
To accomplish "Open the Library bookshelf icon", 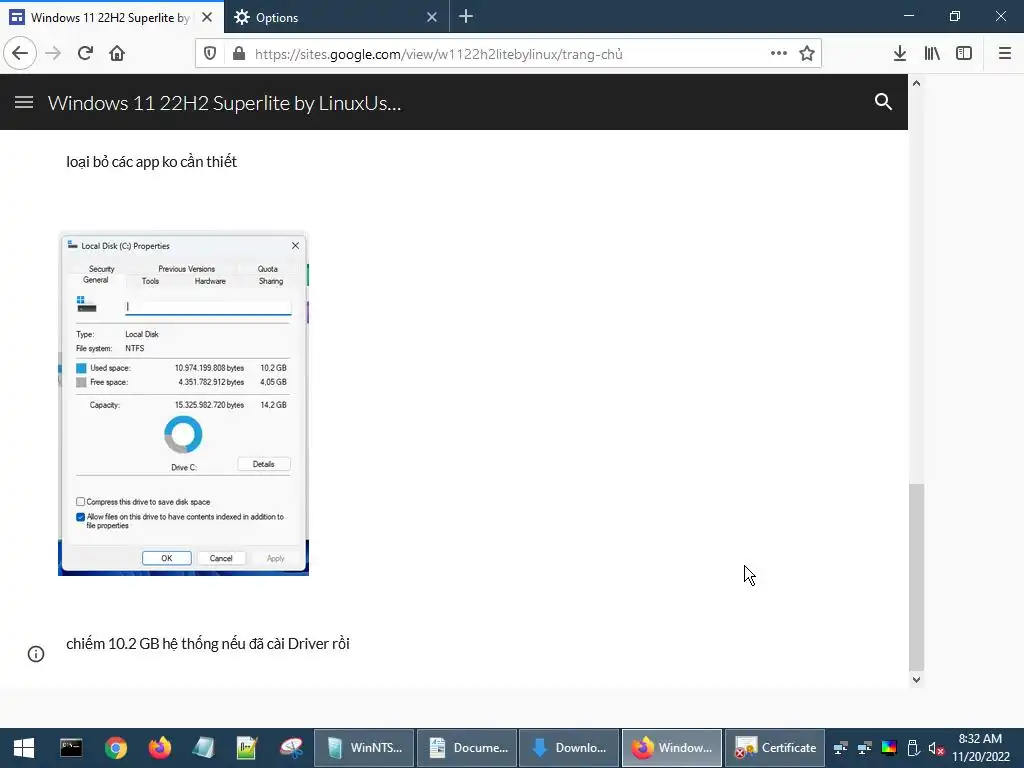I will 932,54.
